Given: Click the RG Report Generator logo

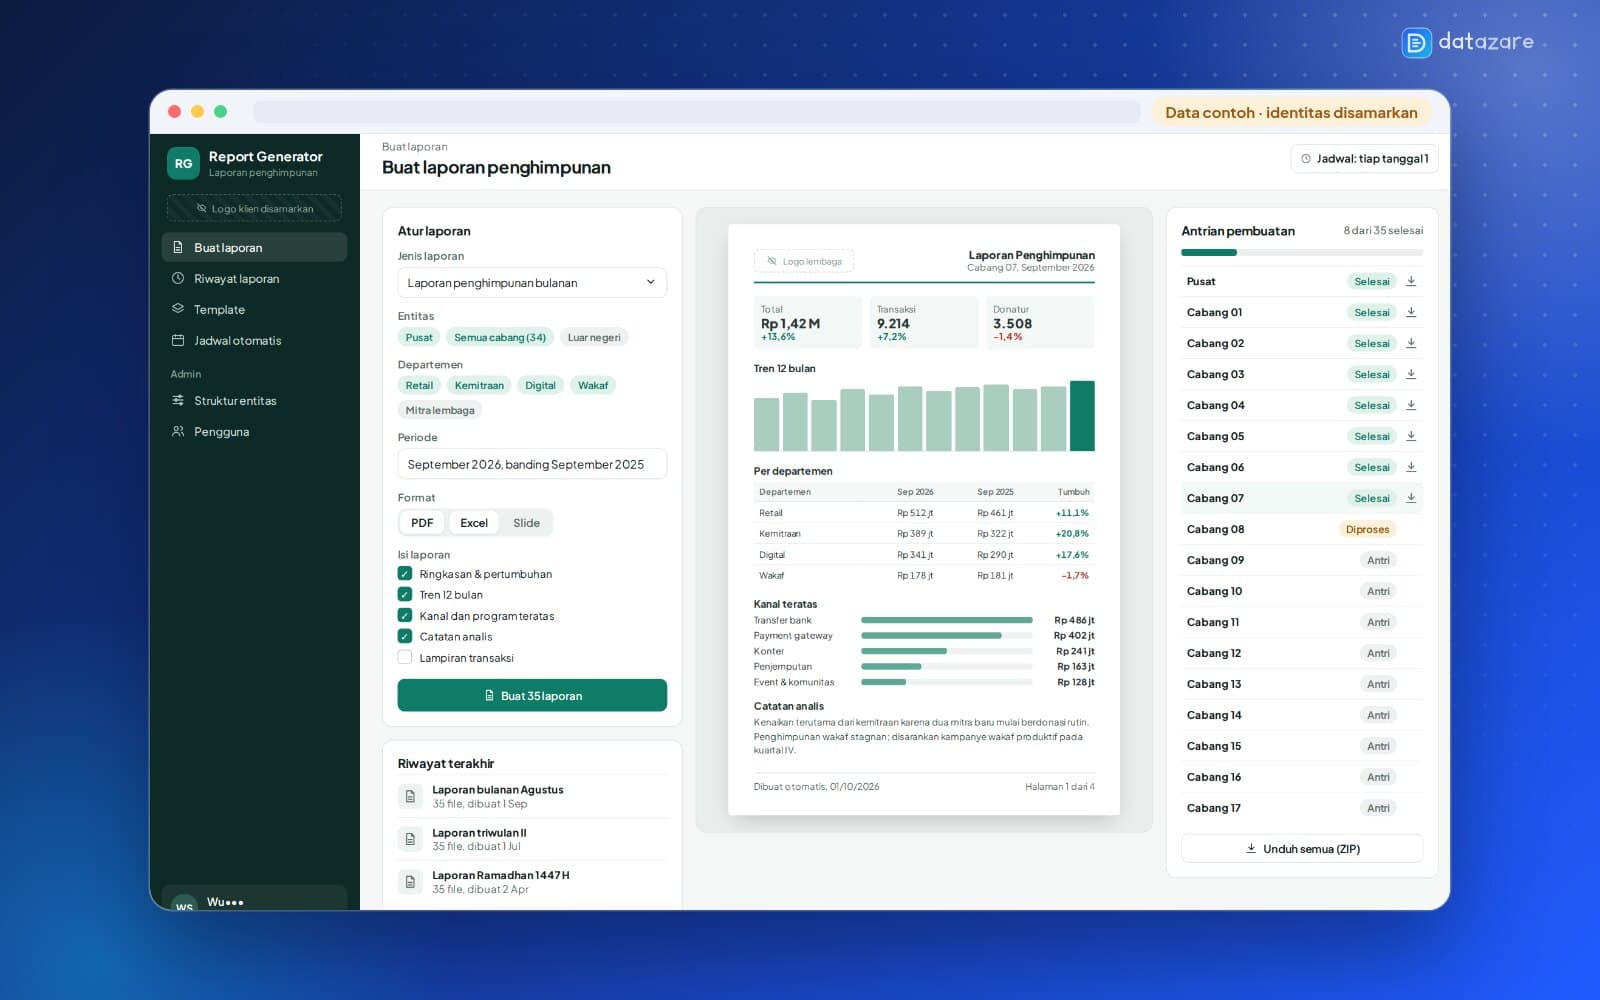Looking at the screenshot, I should coord(183,163).
